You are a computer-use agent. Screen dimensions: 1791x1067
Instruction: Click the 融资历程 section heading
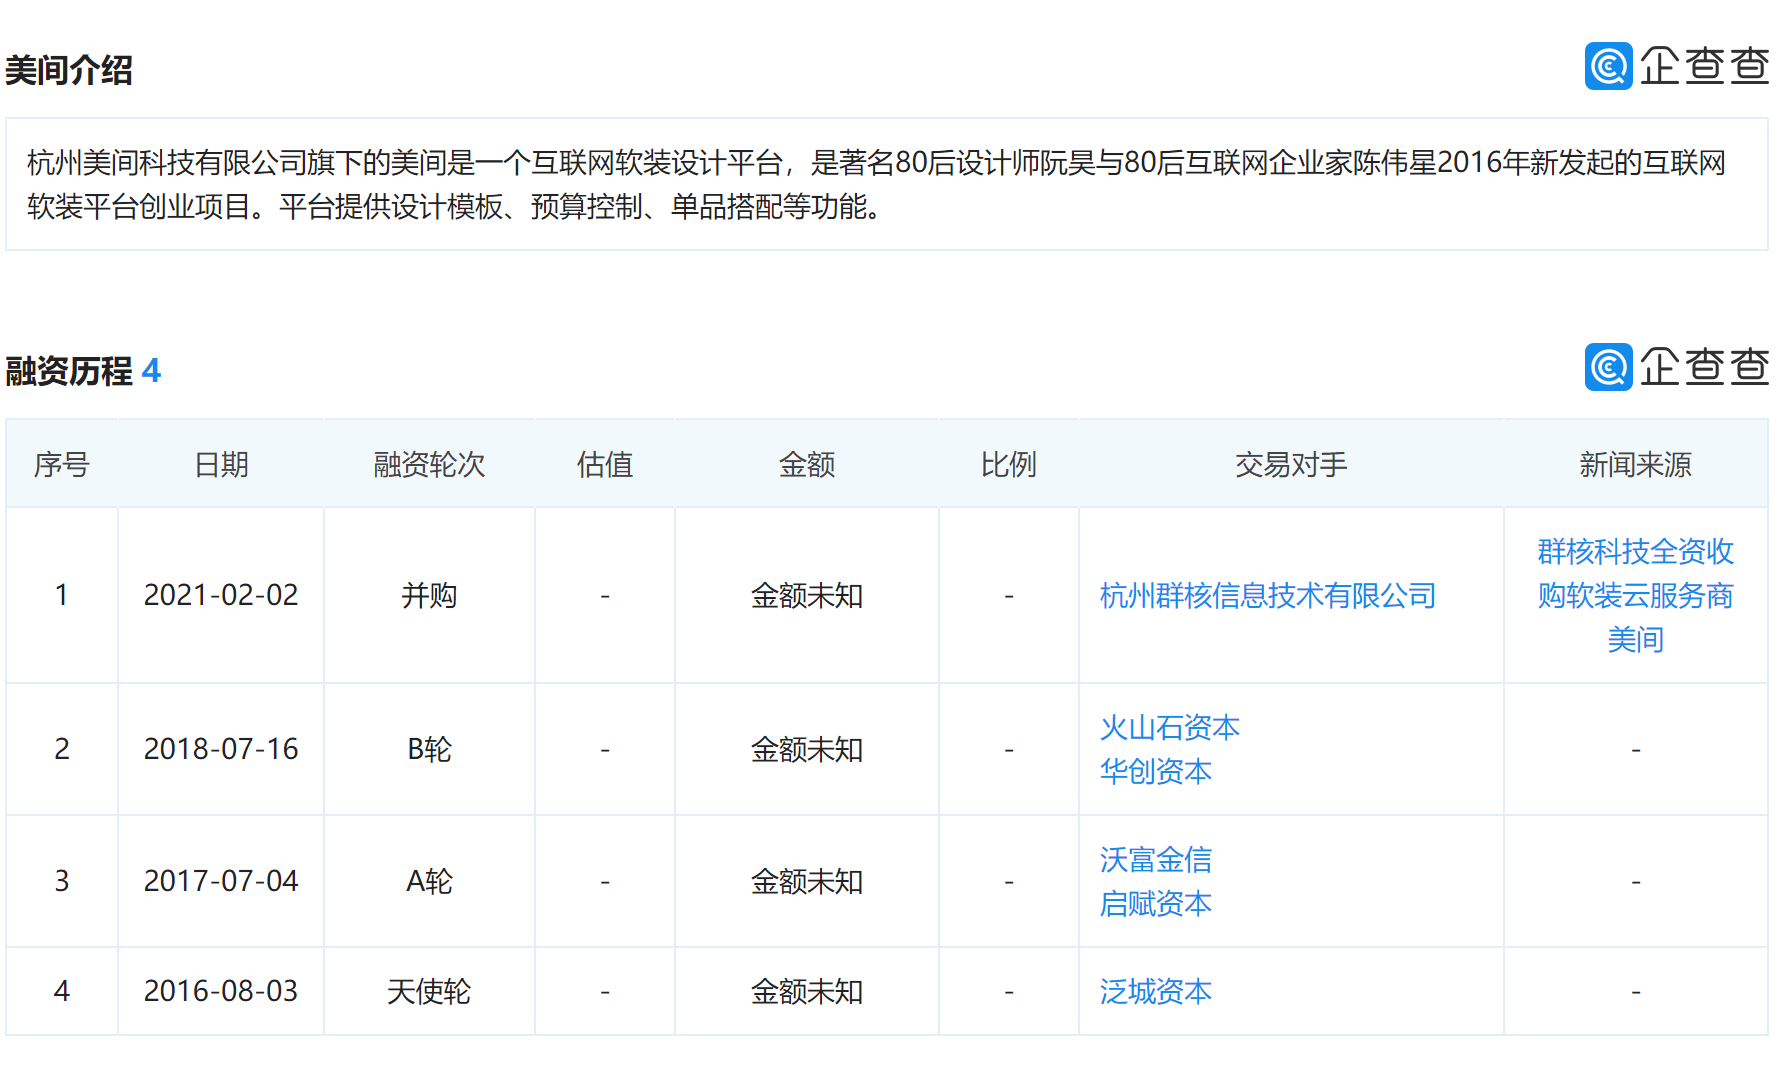pos(69,371)
